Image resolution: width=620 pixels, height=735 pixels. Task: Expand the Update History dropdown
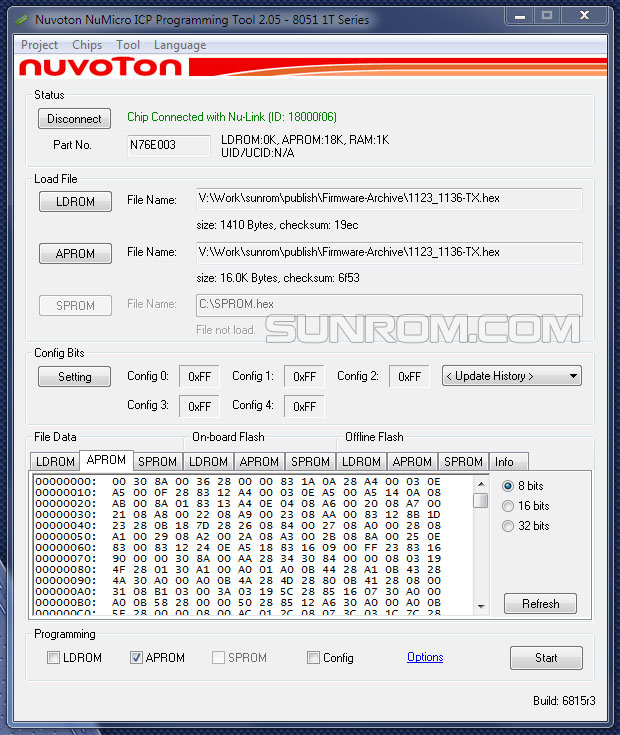click(x=512, y=376)
